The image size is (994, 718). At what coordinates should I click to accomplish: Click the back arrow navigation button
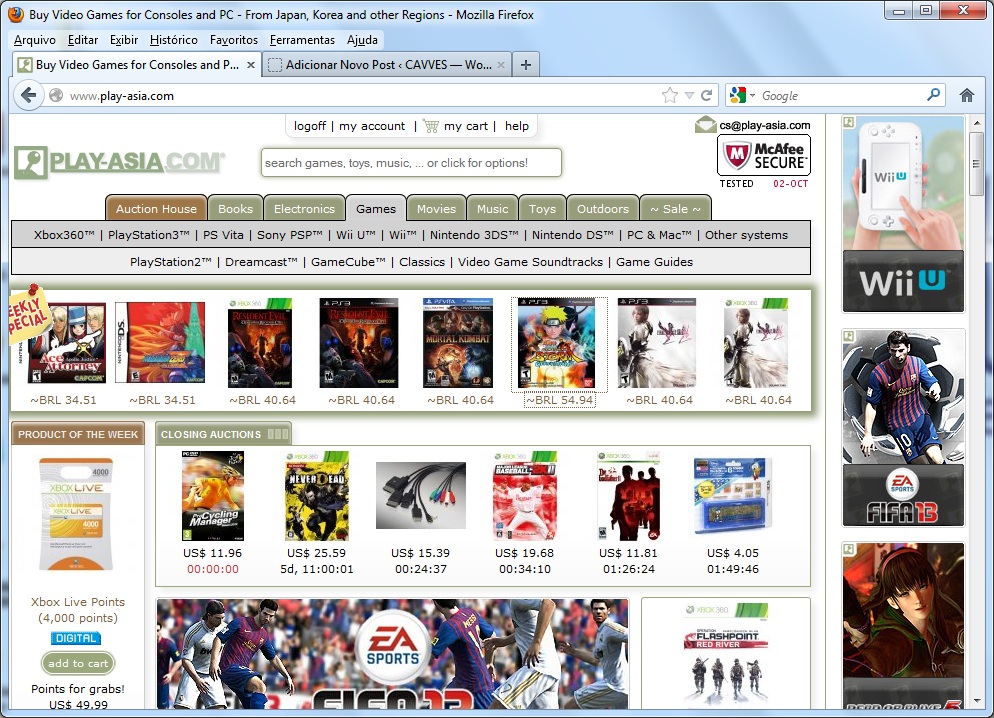click(28, 95)
